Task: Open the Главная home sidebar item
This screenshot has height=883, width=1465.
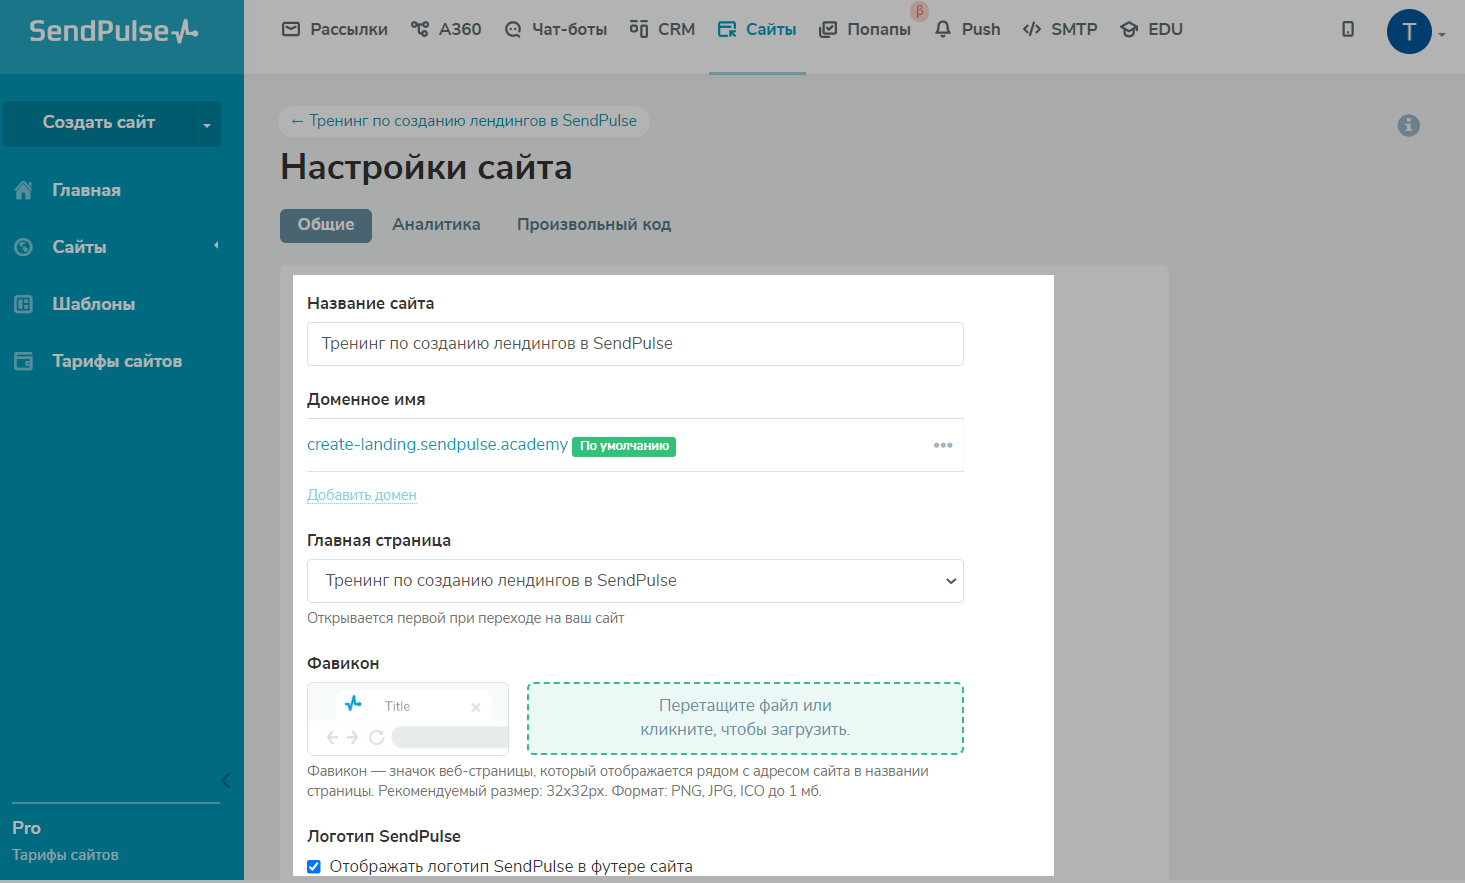Action: click(86, 190)
